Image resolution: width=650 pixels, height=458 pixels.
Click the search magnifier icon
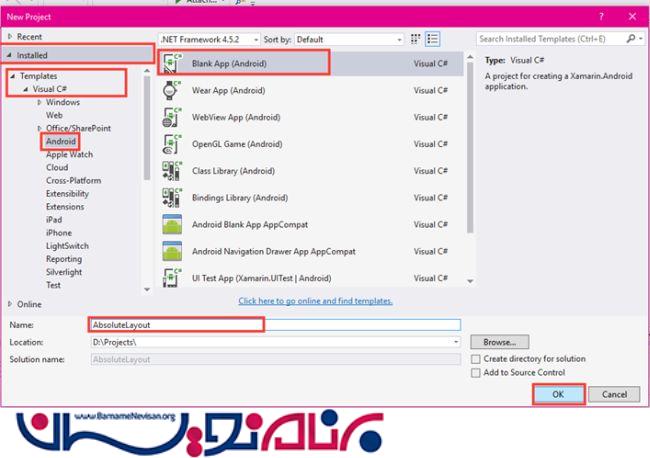click(631, 39)
